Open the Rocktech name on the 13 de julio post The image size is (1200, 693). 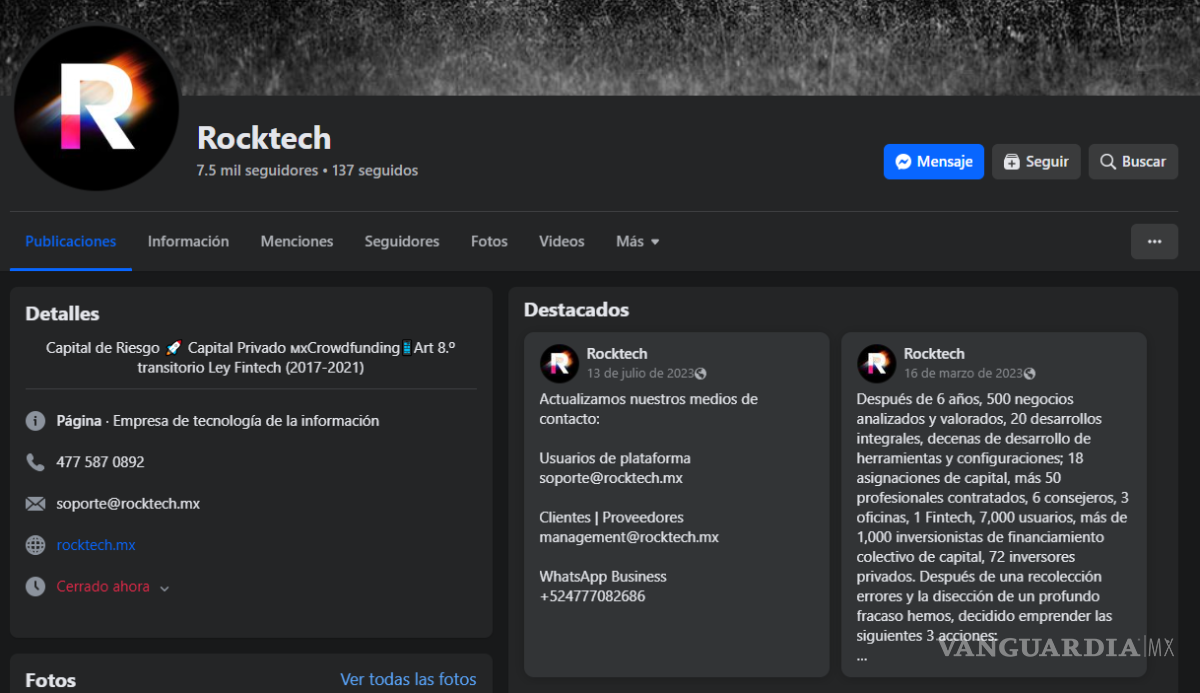[617, 353]
